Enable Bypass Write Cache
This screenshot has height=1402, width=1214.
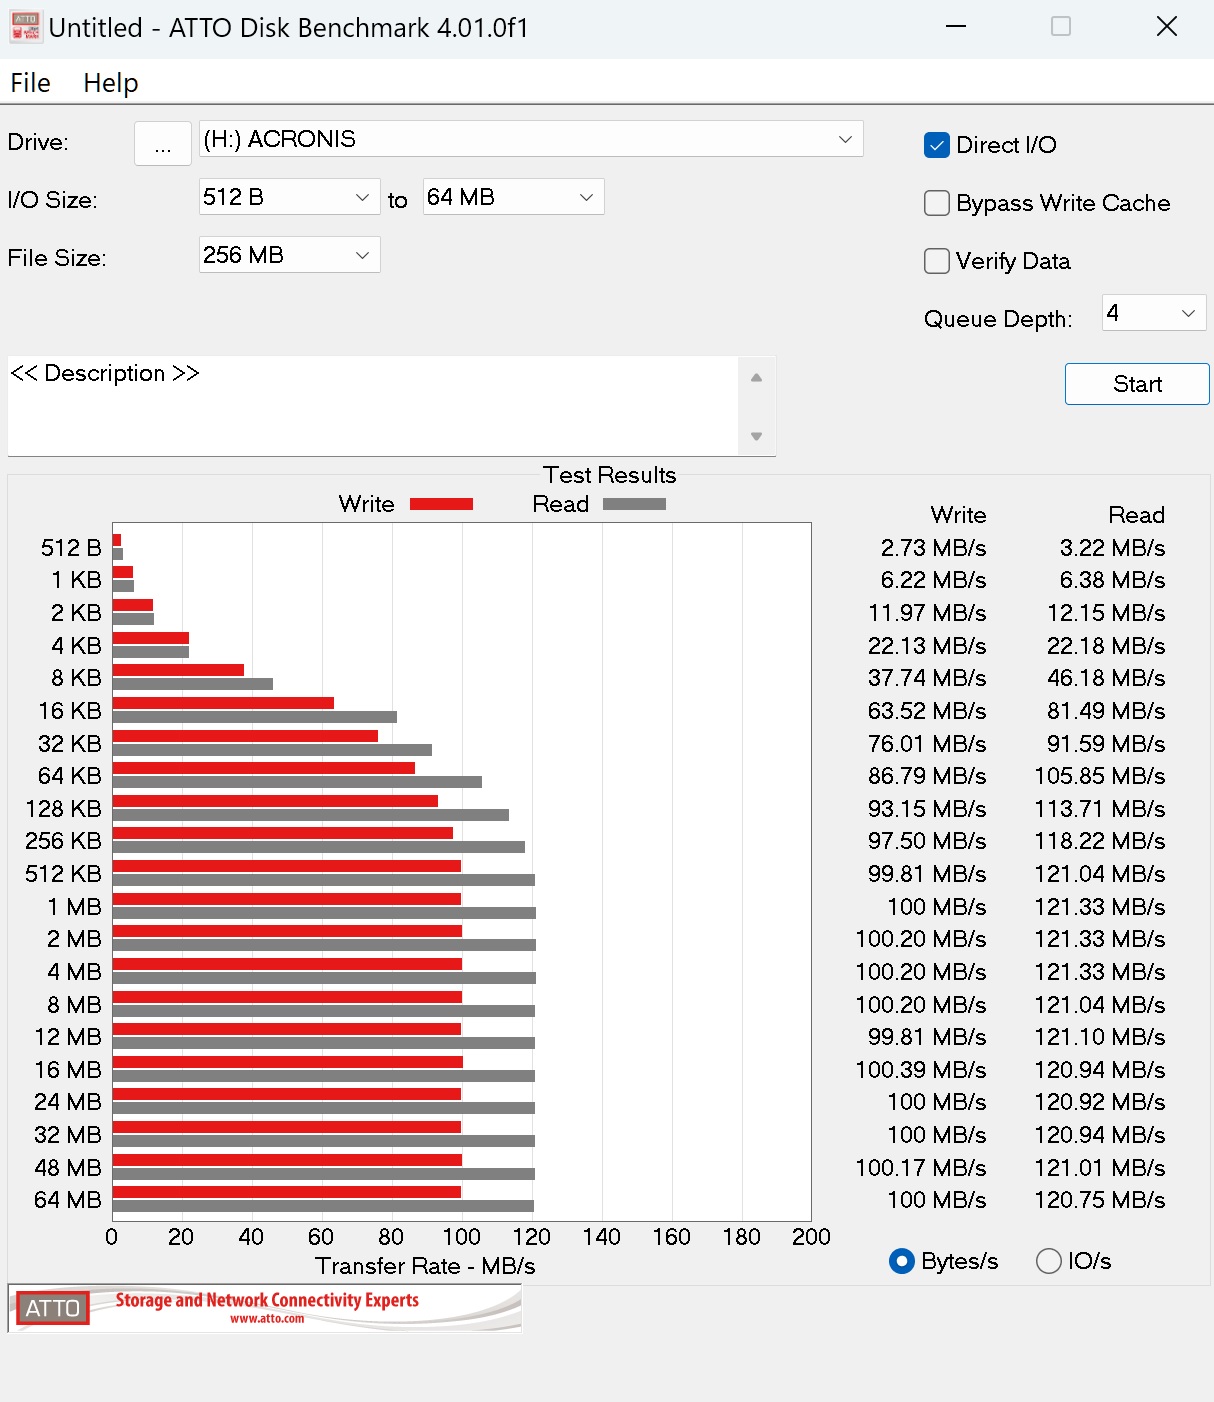pos(936,203)
